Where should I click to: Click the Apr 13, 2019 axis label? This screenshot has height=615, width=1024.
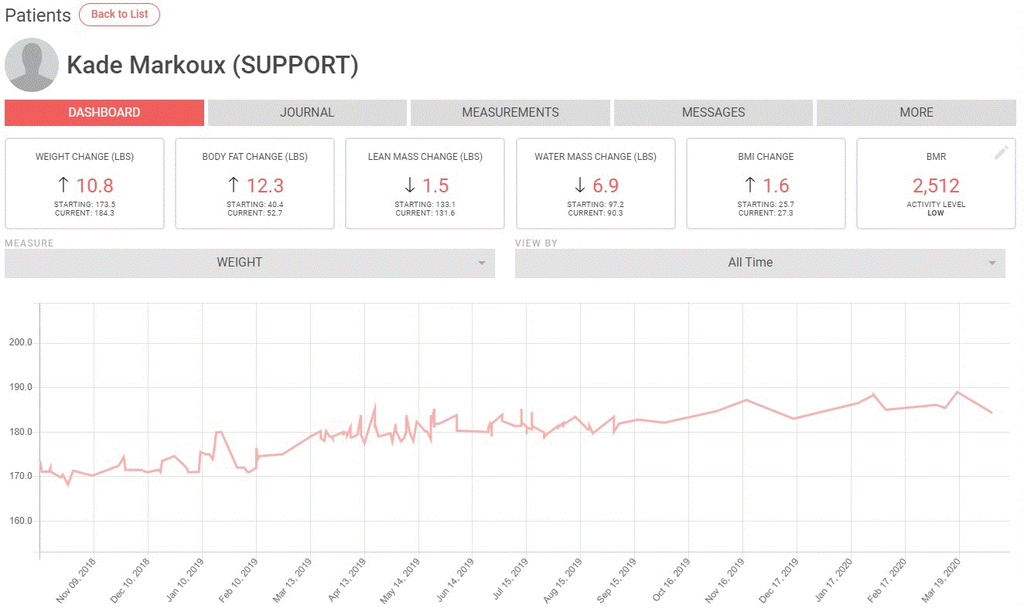(347, 580)
